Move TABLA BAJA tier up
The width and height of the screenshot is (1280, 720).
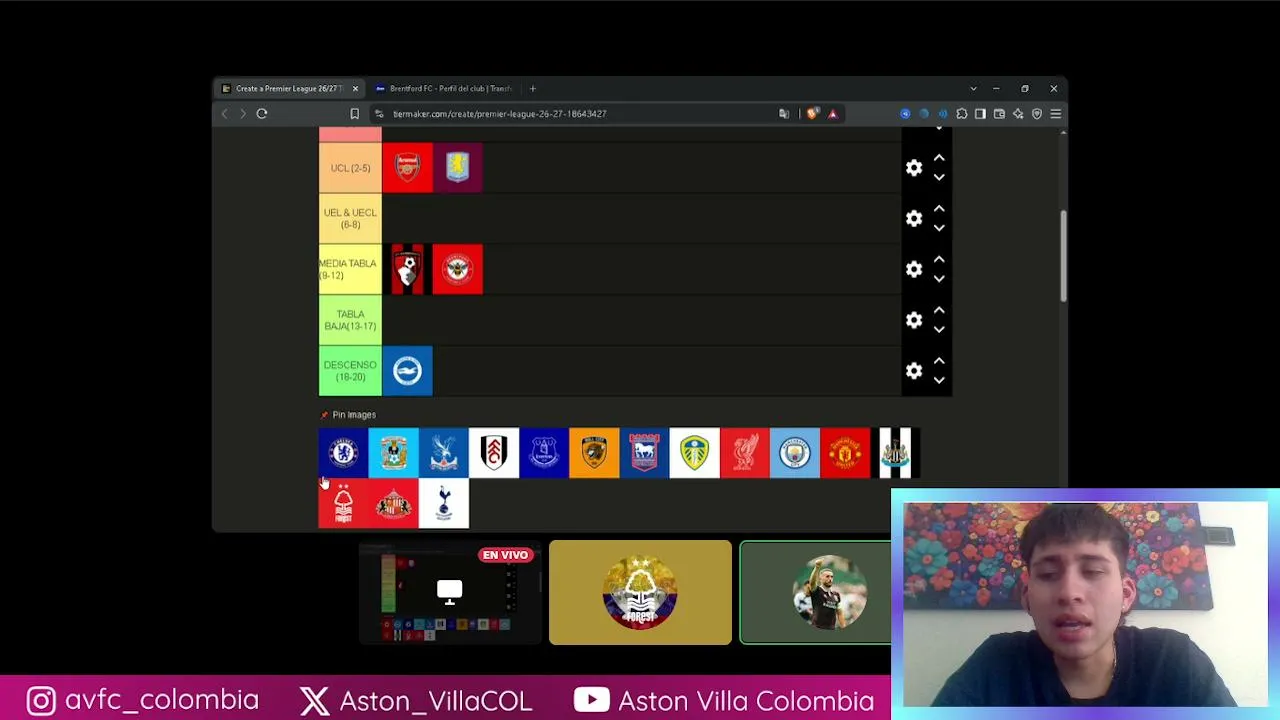coord(939,310)
